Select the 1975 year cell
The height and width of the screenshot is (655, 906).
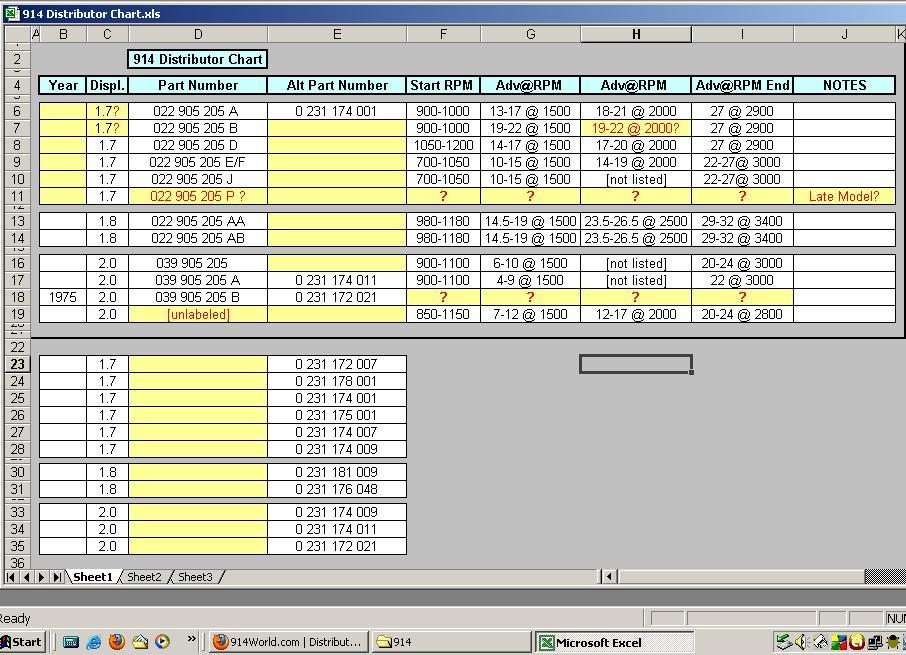(62, 297)
